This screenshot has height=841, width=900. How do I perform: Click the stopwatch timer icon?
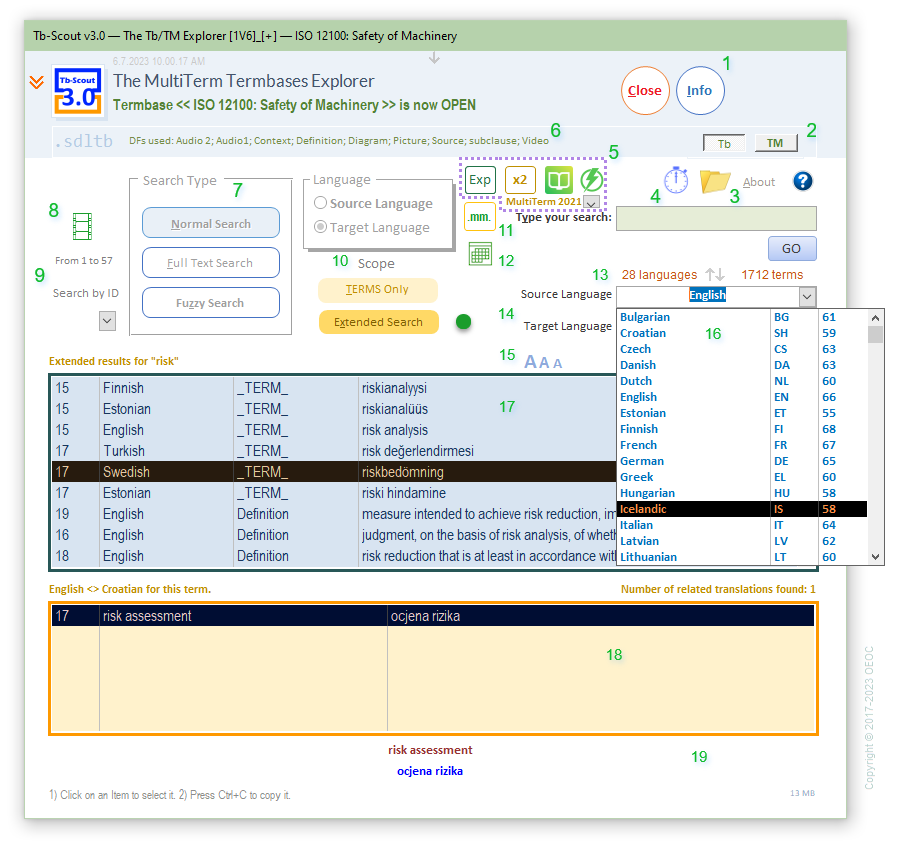tap(676, 181)
